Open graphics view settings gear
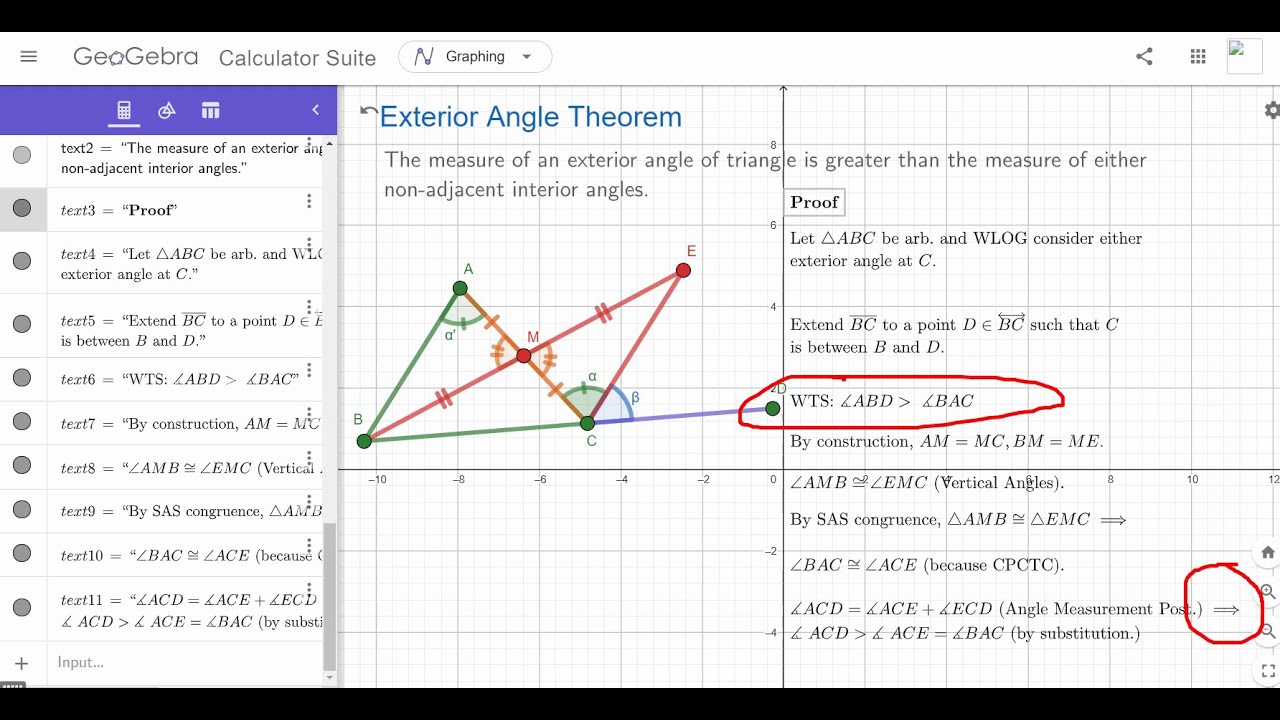1280x720 pixels. coord(1272,110)
